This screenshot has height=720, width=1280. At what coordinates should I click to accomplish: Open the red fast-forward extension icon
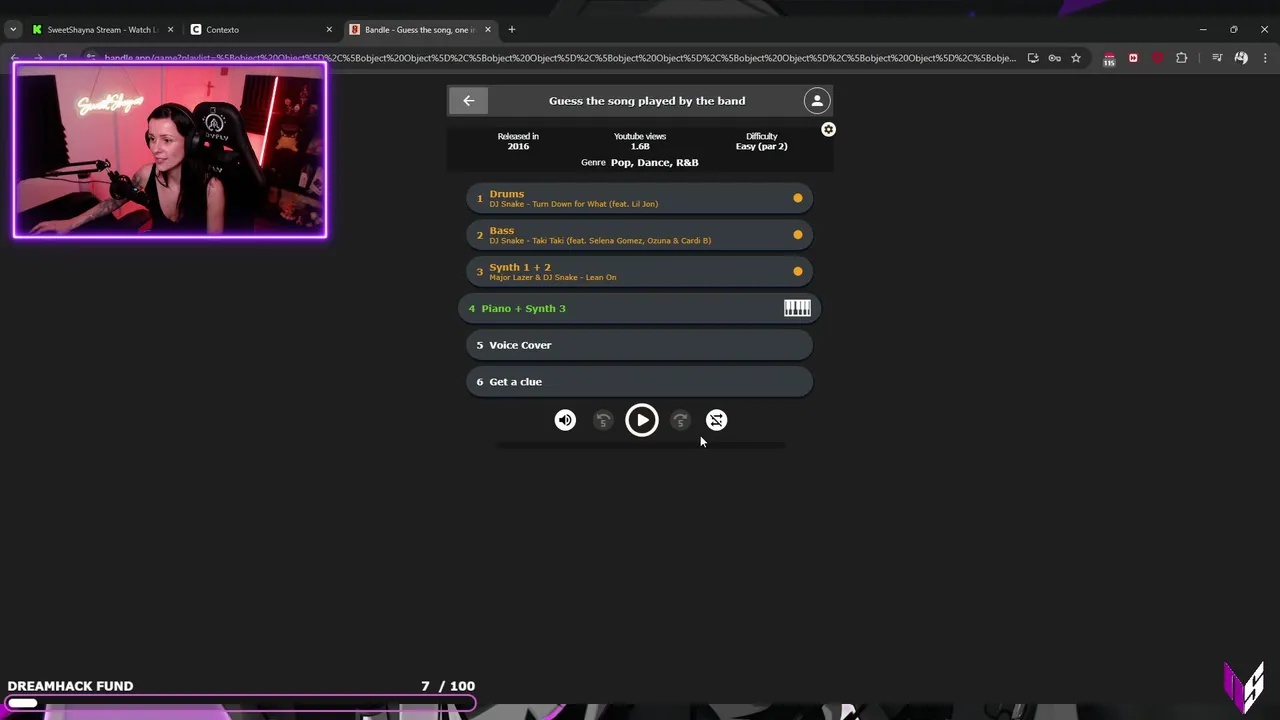tap(1133, 58)
